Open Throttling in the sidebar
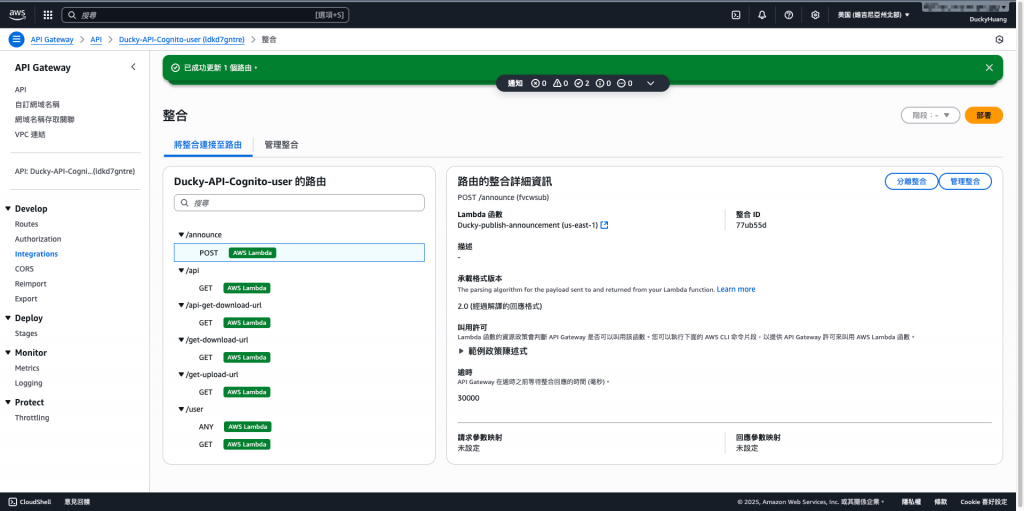The width and height of the screenshot is (1024, 511). tap(32, 418)
